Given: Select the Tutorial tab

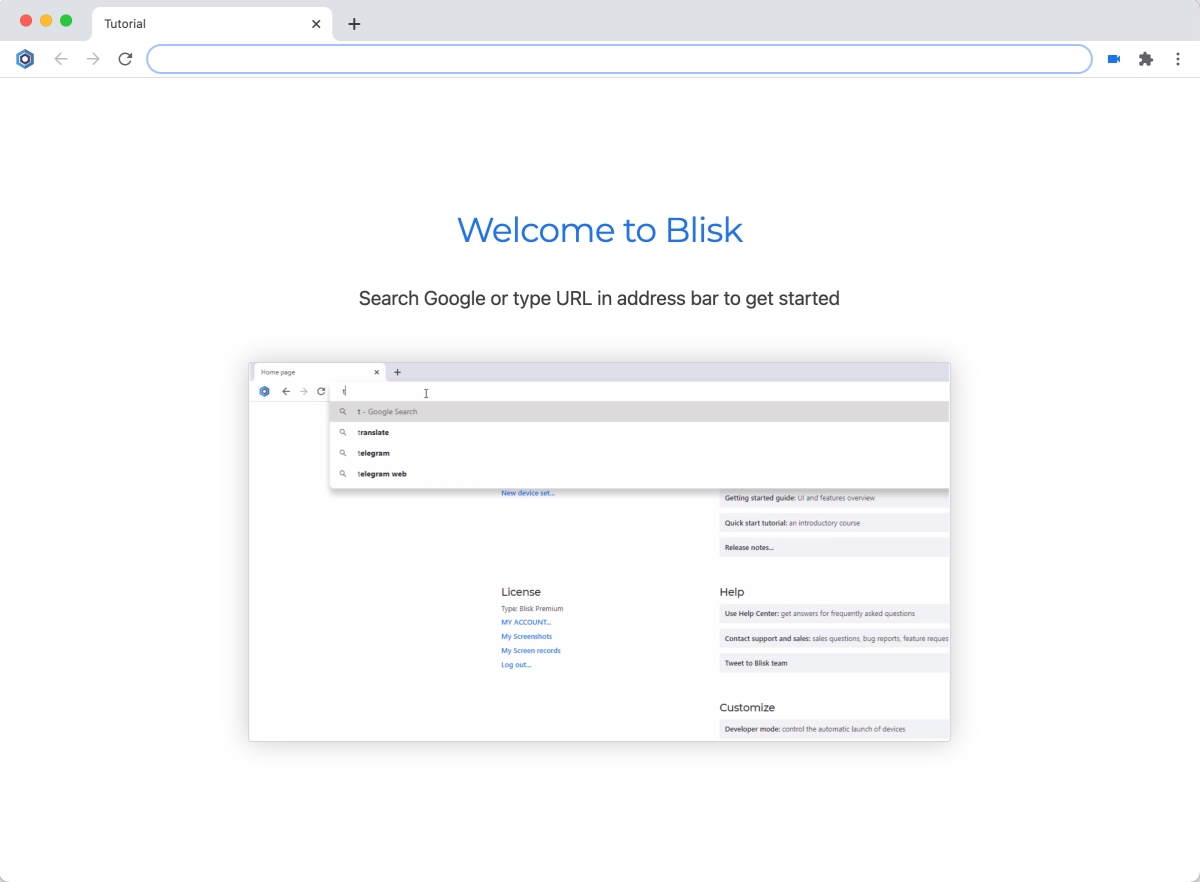Looking at the screenshot, I should click(x=210, y=24).
